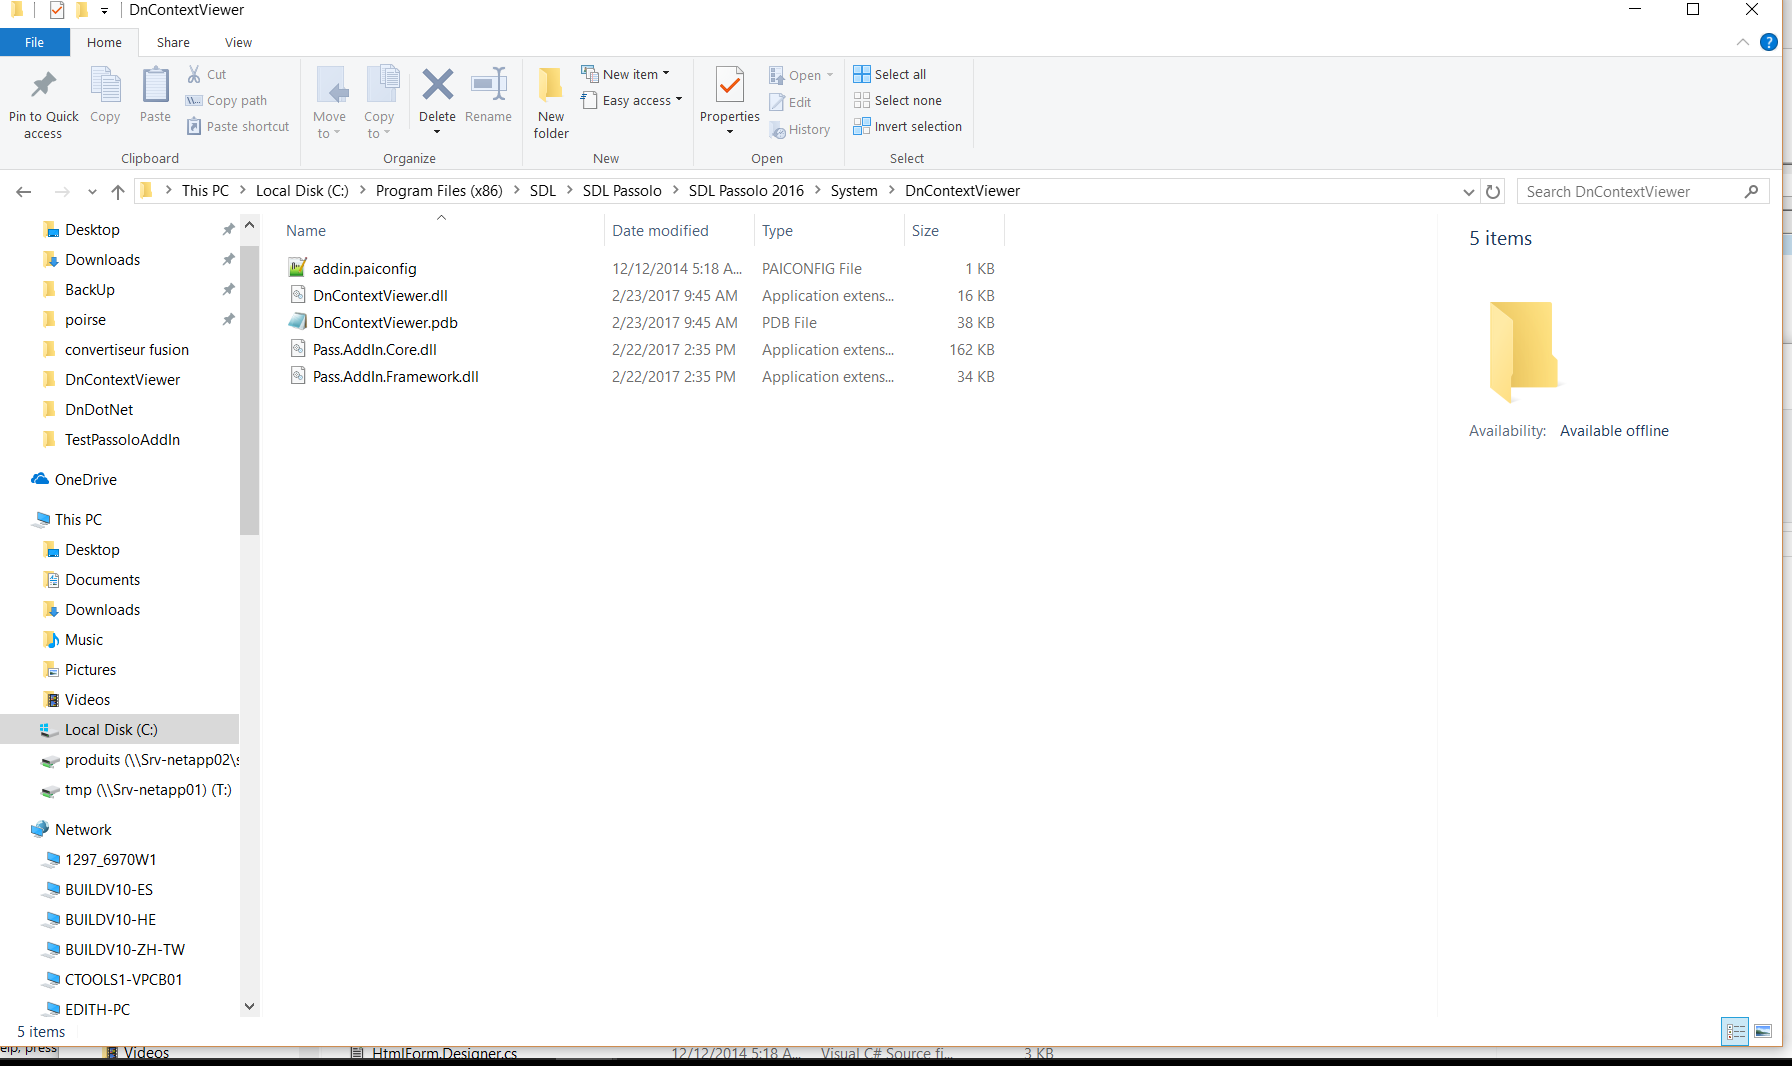Click the navigation pane scrollbar thumb
Image resolution: width=1792 pixels, height=1066 pixels.
point(250,390)
